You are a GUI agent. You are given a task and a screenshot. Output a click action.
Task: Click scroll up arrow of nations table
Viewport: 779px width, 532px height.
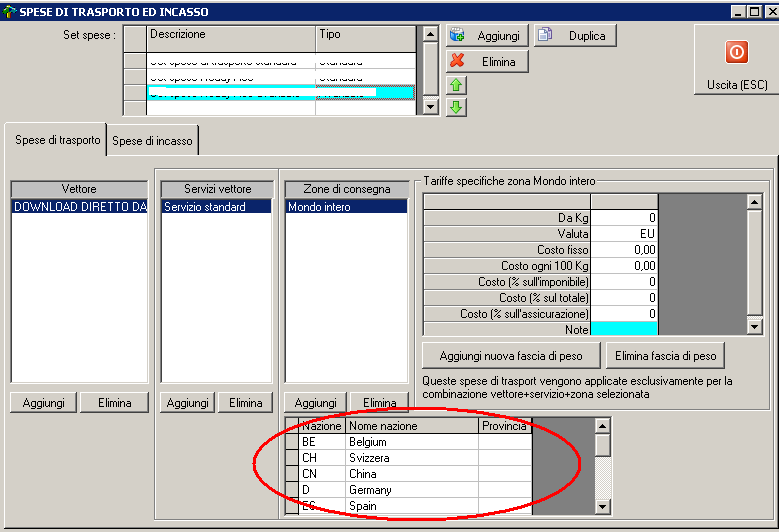[602, 426]
